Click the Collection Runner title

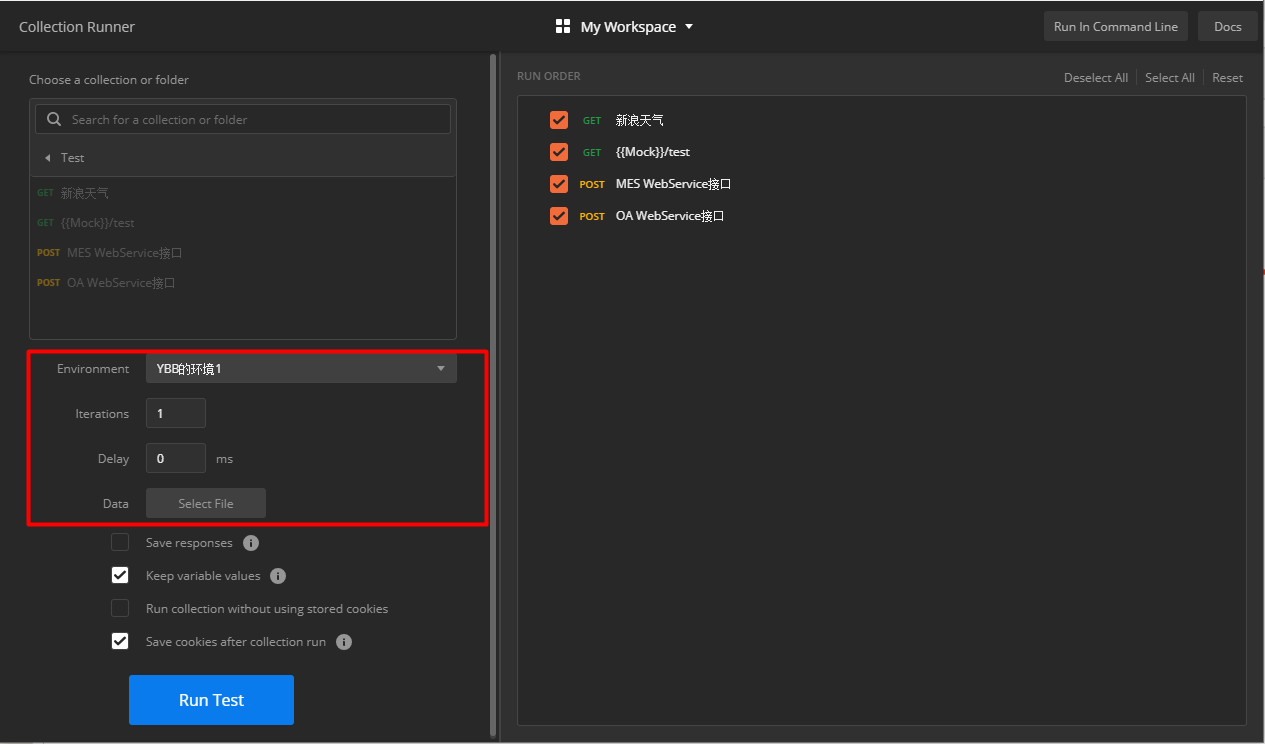coord(77,27)
